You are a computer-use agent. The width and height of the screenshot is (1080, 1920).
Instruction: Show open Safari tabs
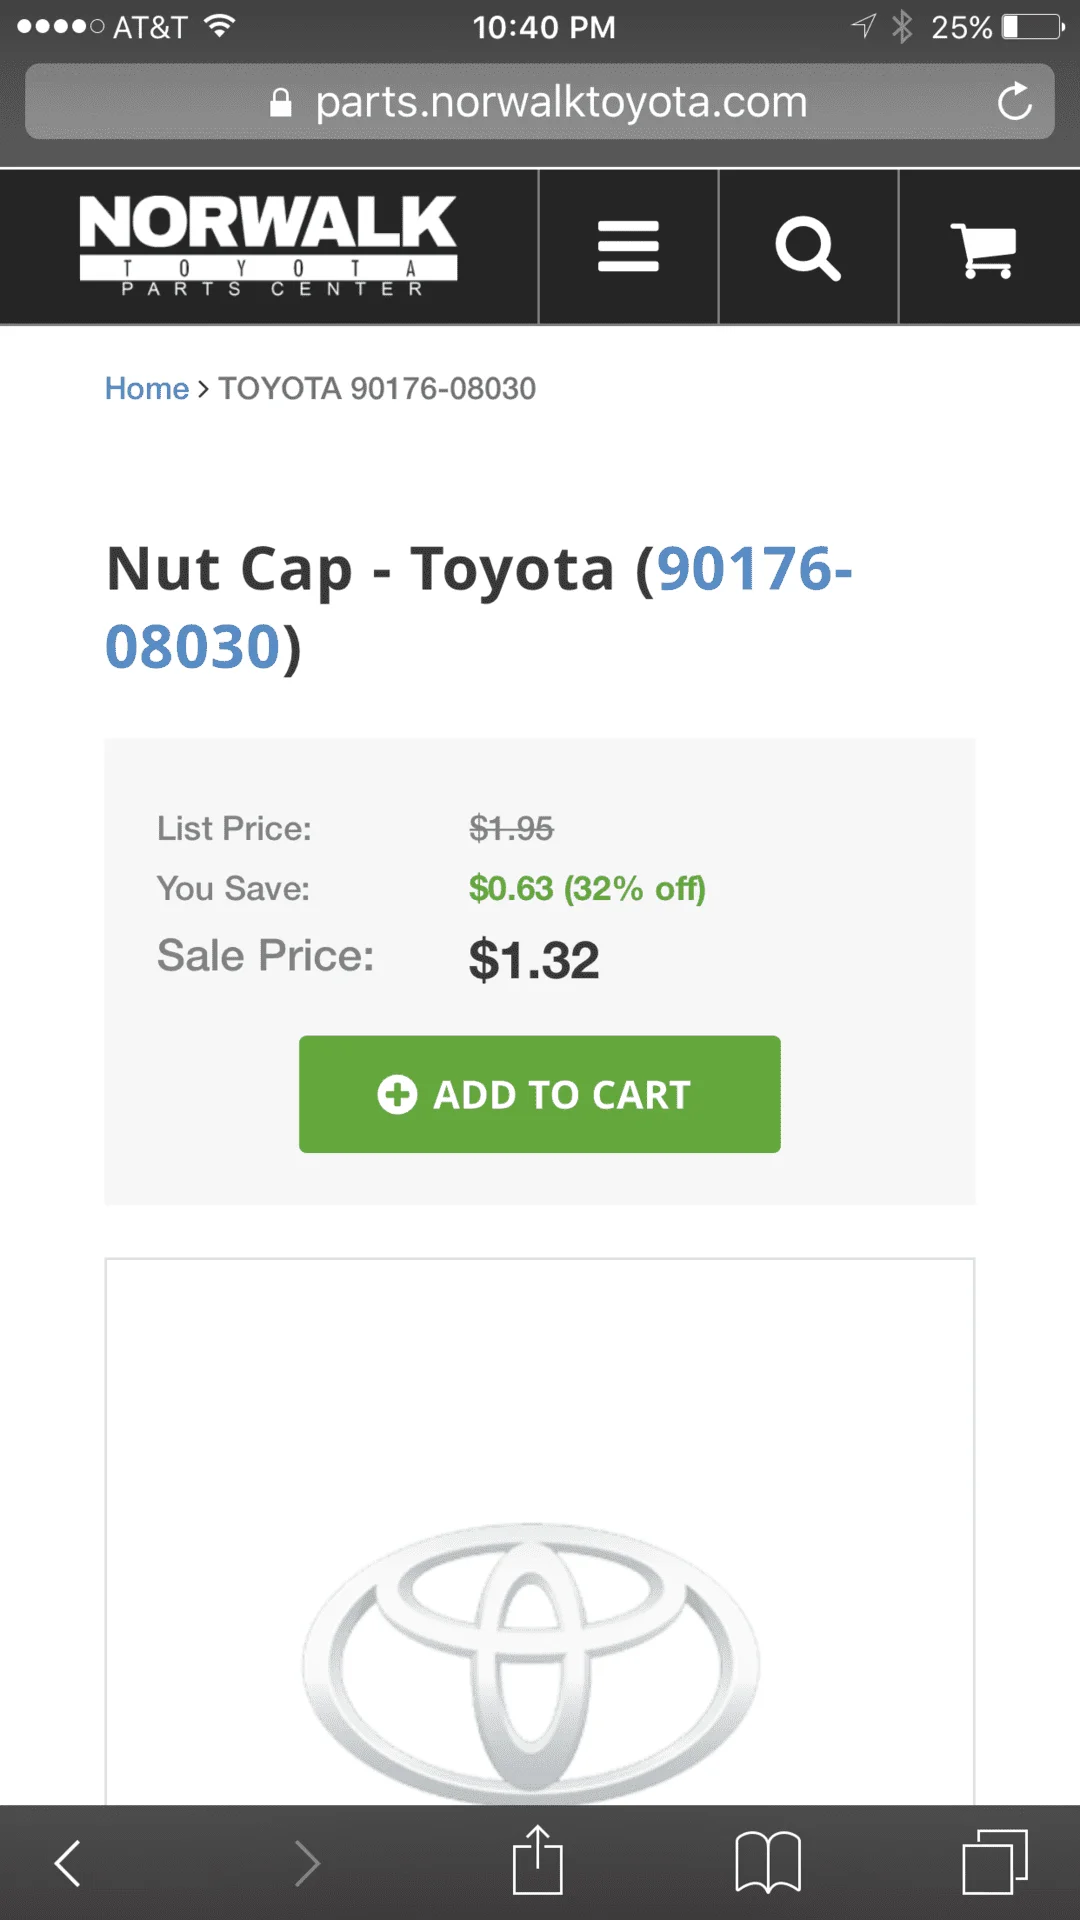click(994, 1862)
